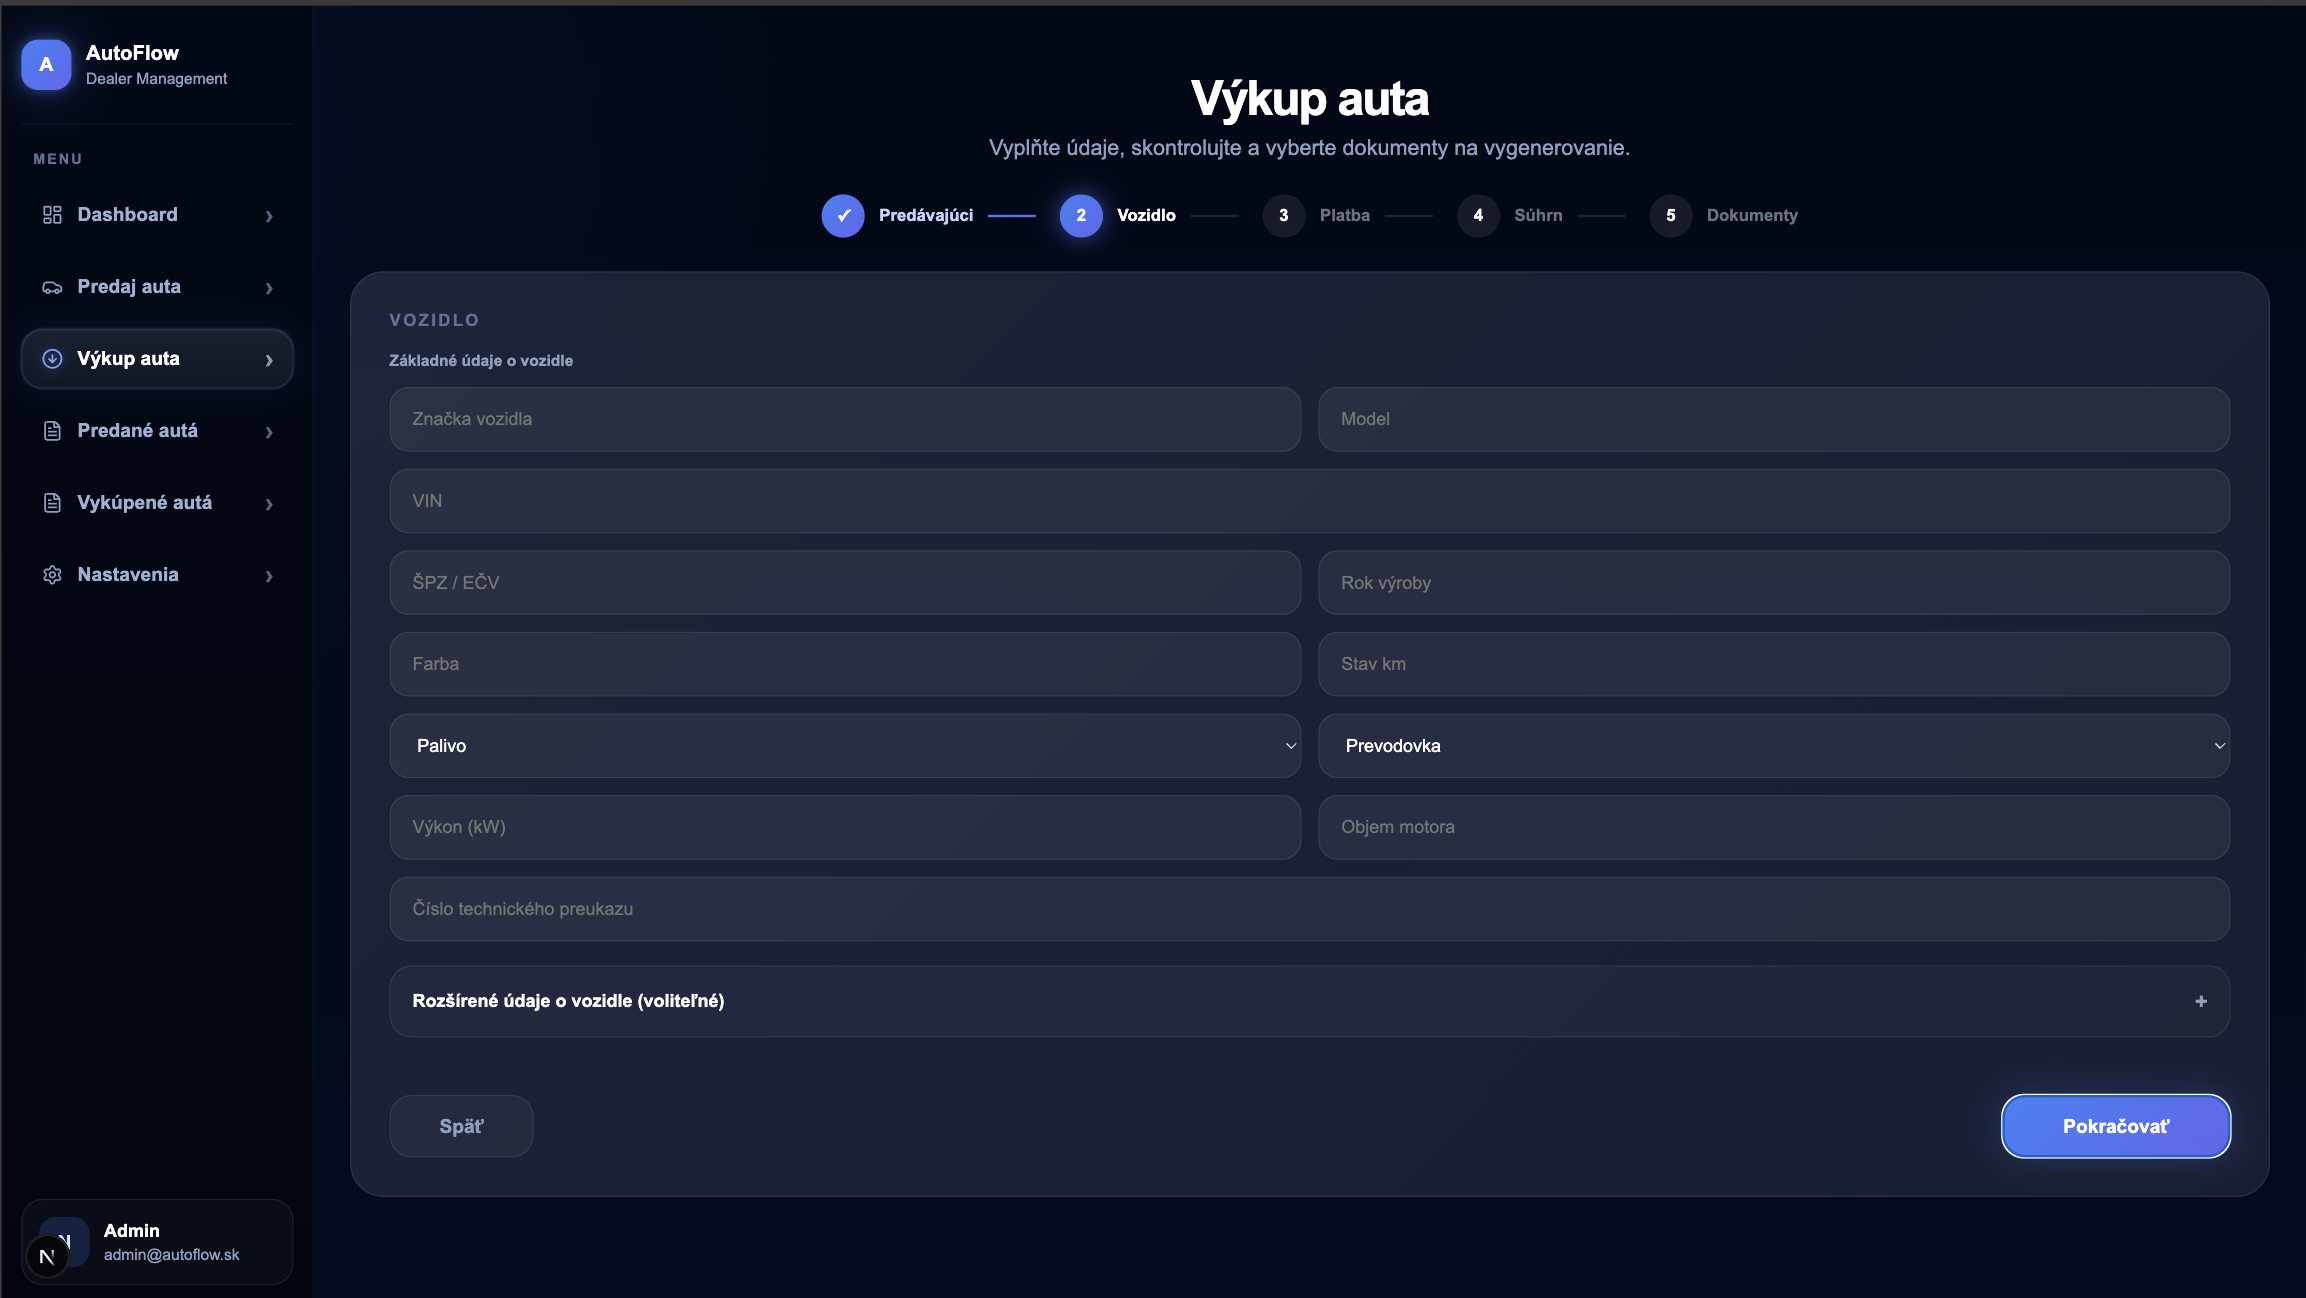Click the Nastavenia gear icon
The width and height of the screenshot is (2306, 1298).
pos(52,575)
